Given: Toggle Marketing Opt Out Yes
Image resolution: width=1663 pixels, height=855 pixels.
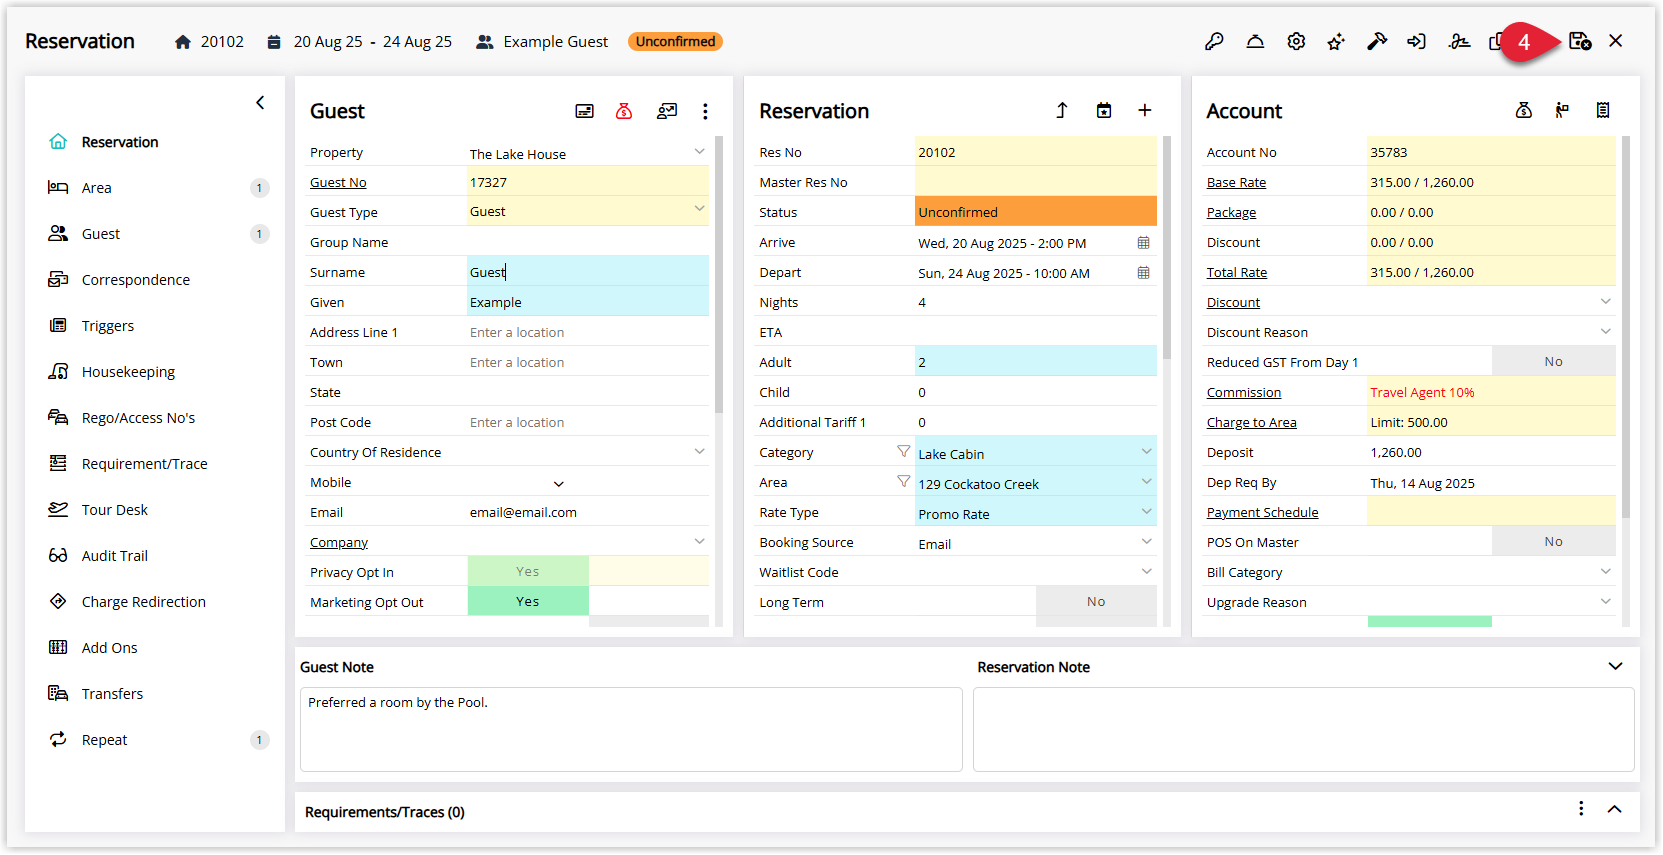Looking at the screenshot, I should [x=528, y=601].
